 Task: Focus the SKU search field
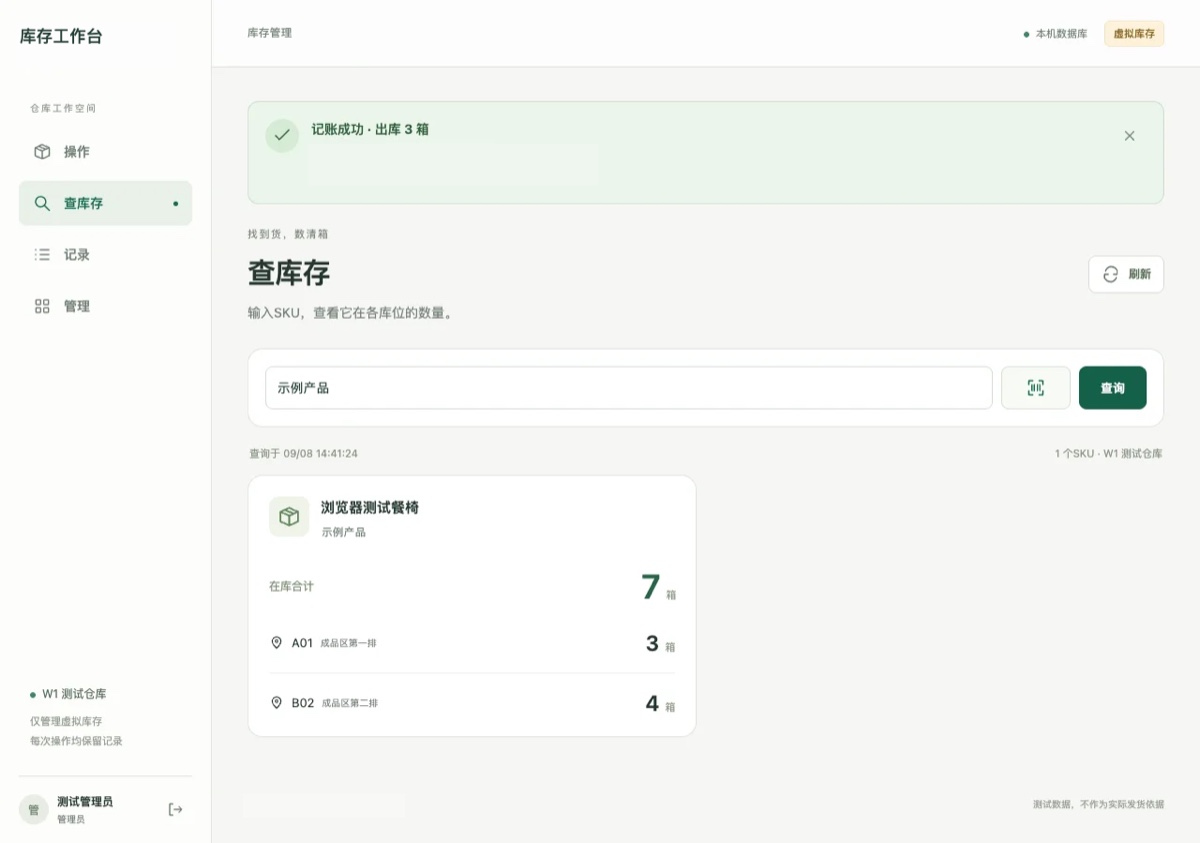point(628,388)
